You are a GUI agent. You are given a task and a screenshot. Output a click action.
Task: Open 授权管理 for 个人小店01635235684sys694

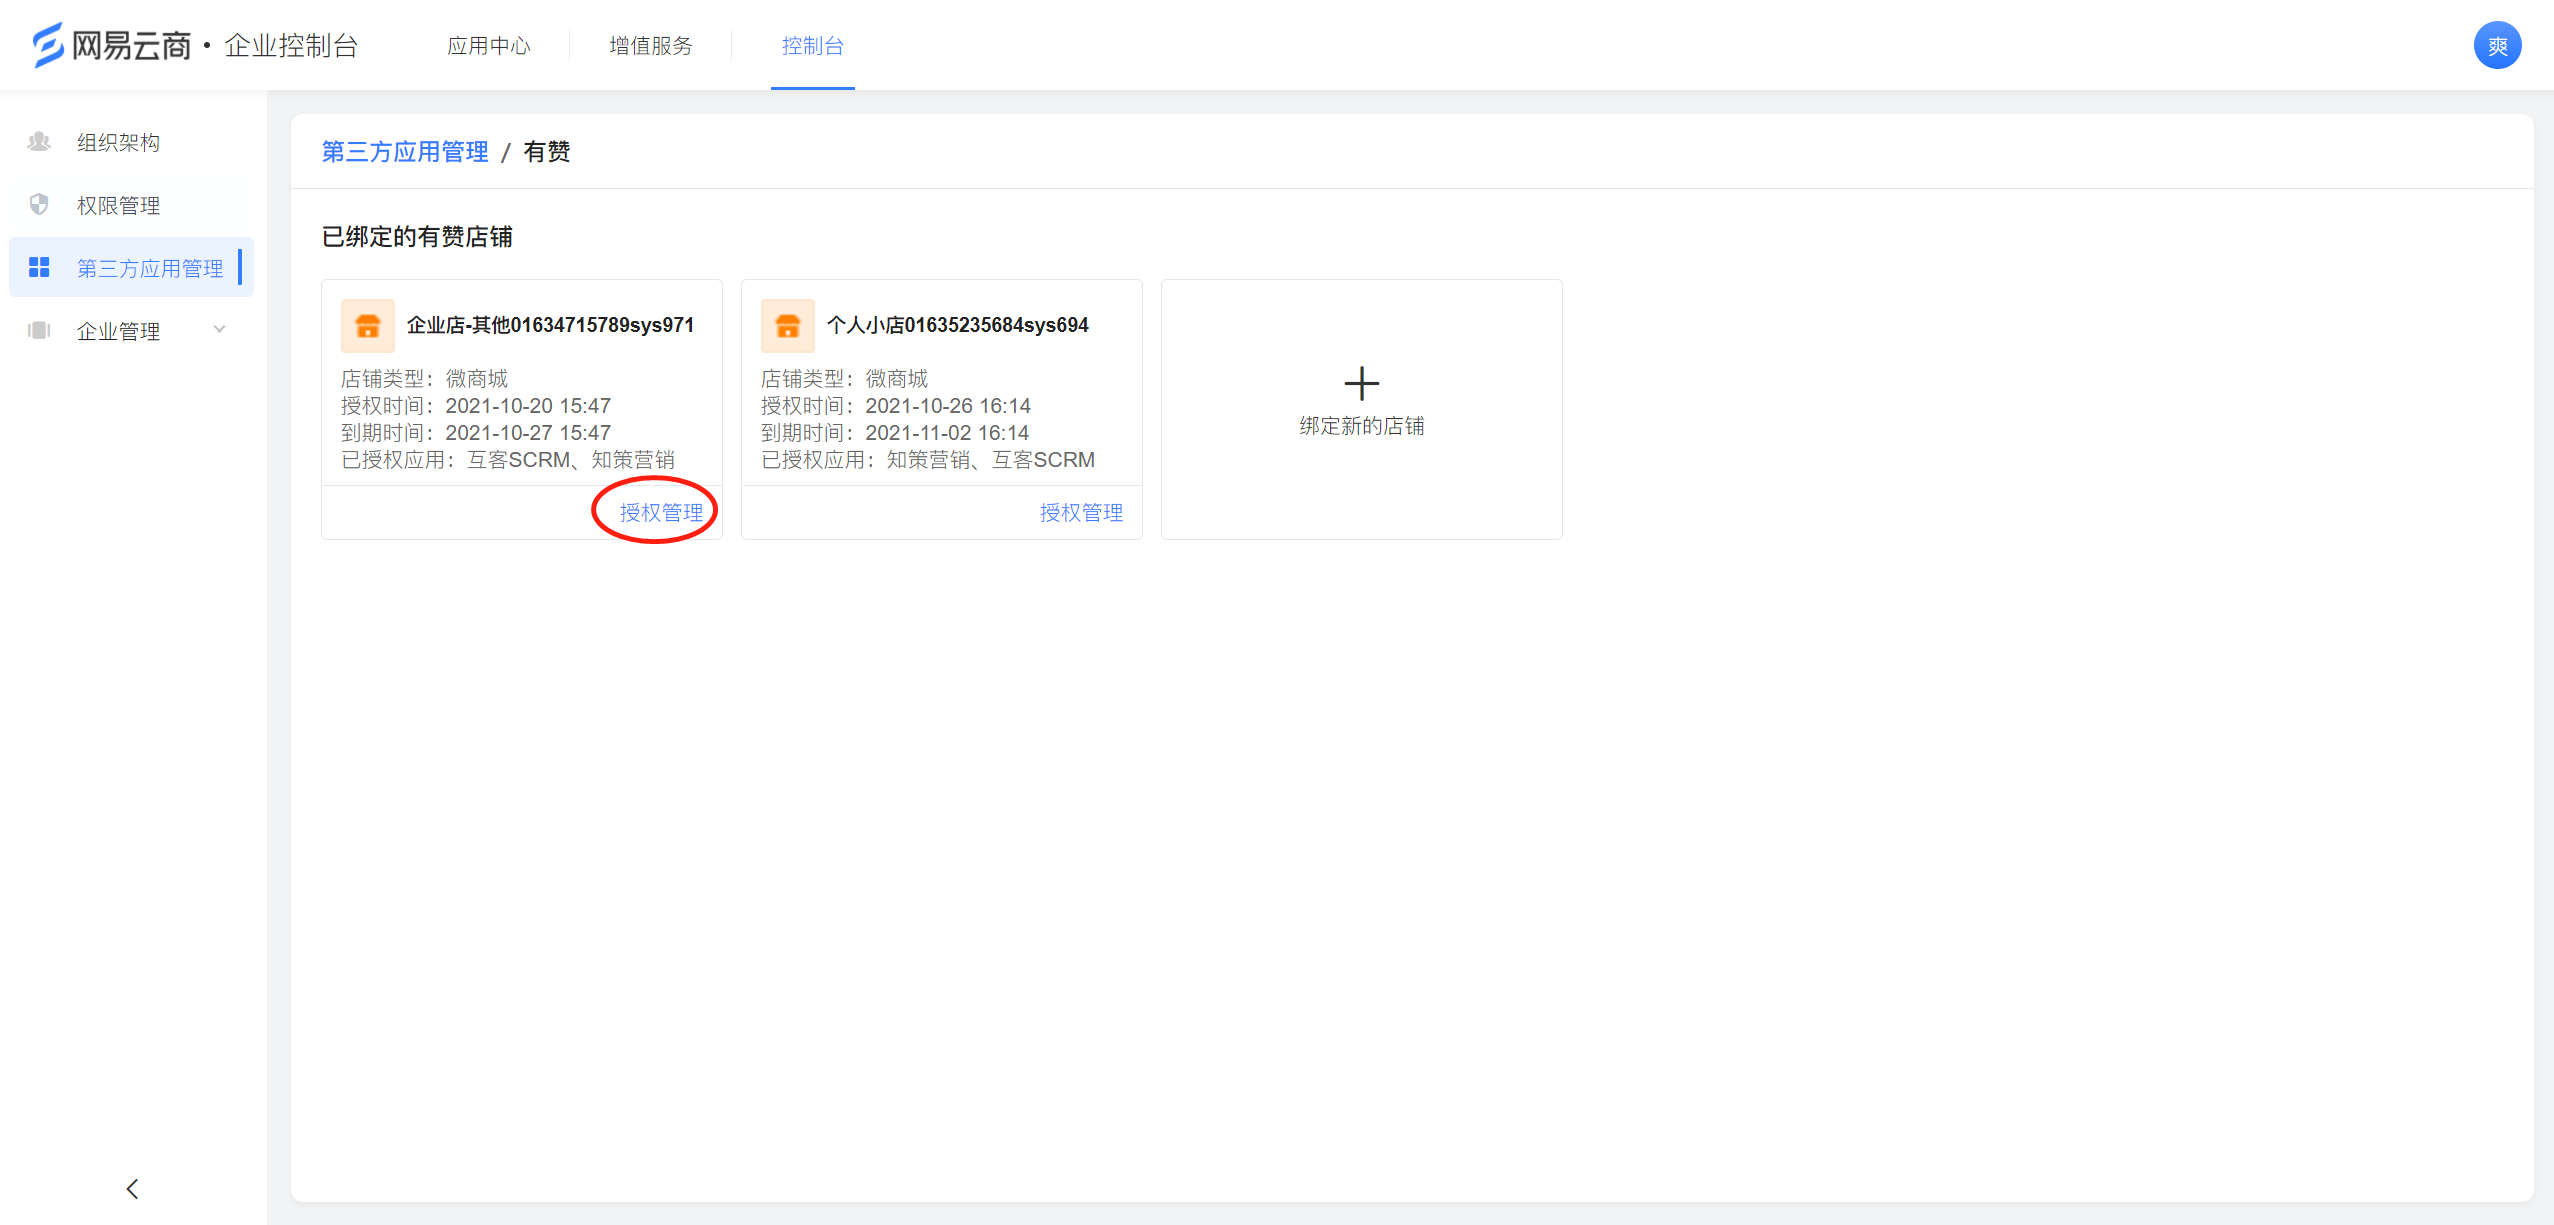(x=1081, y=513)
